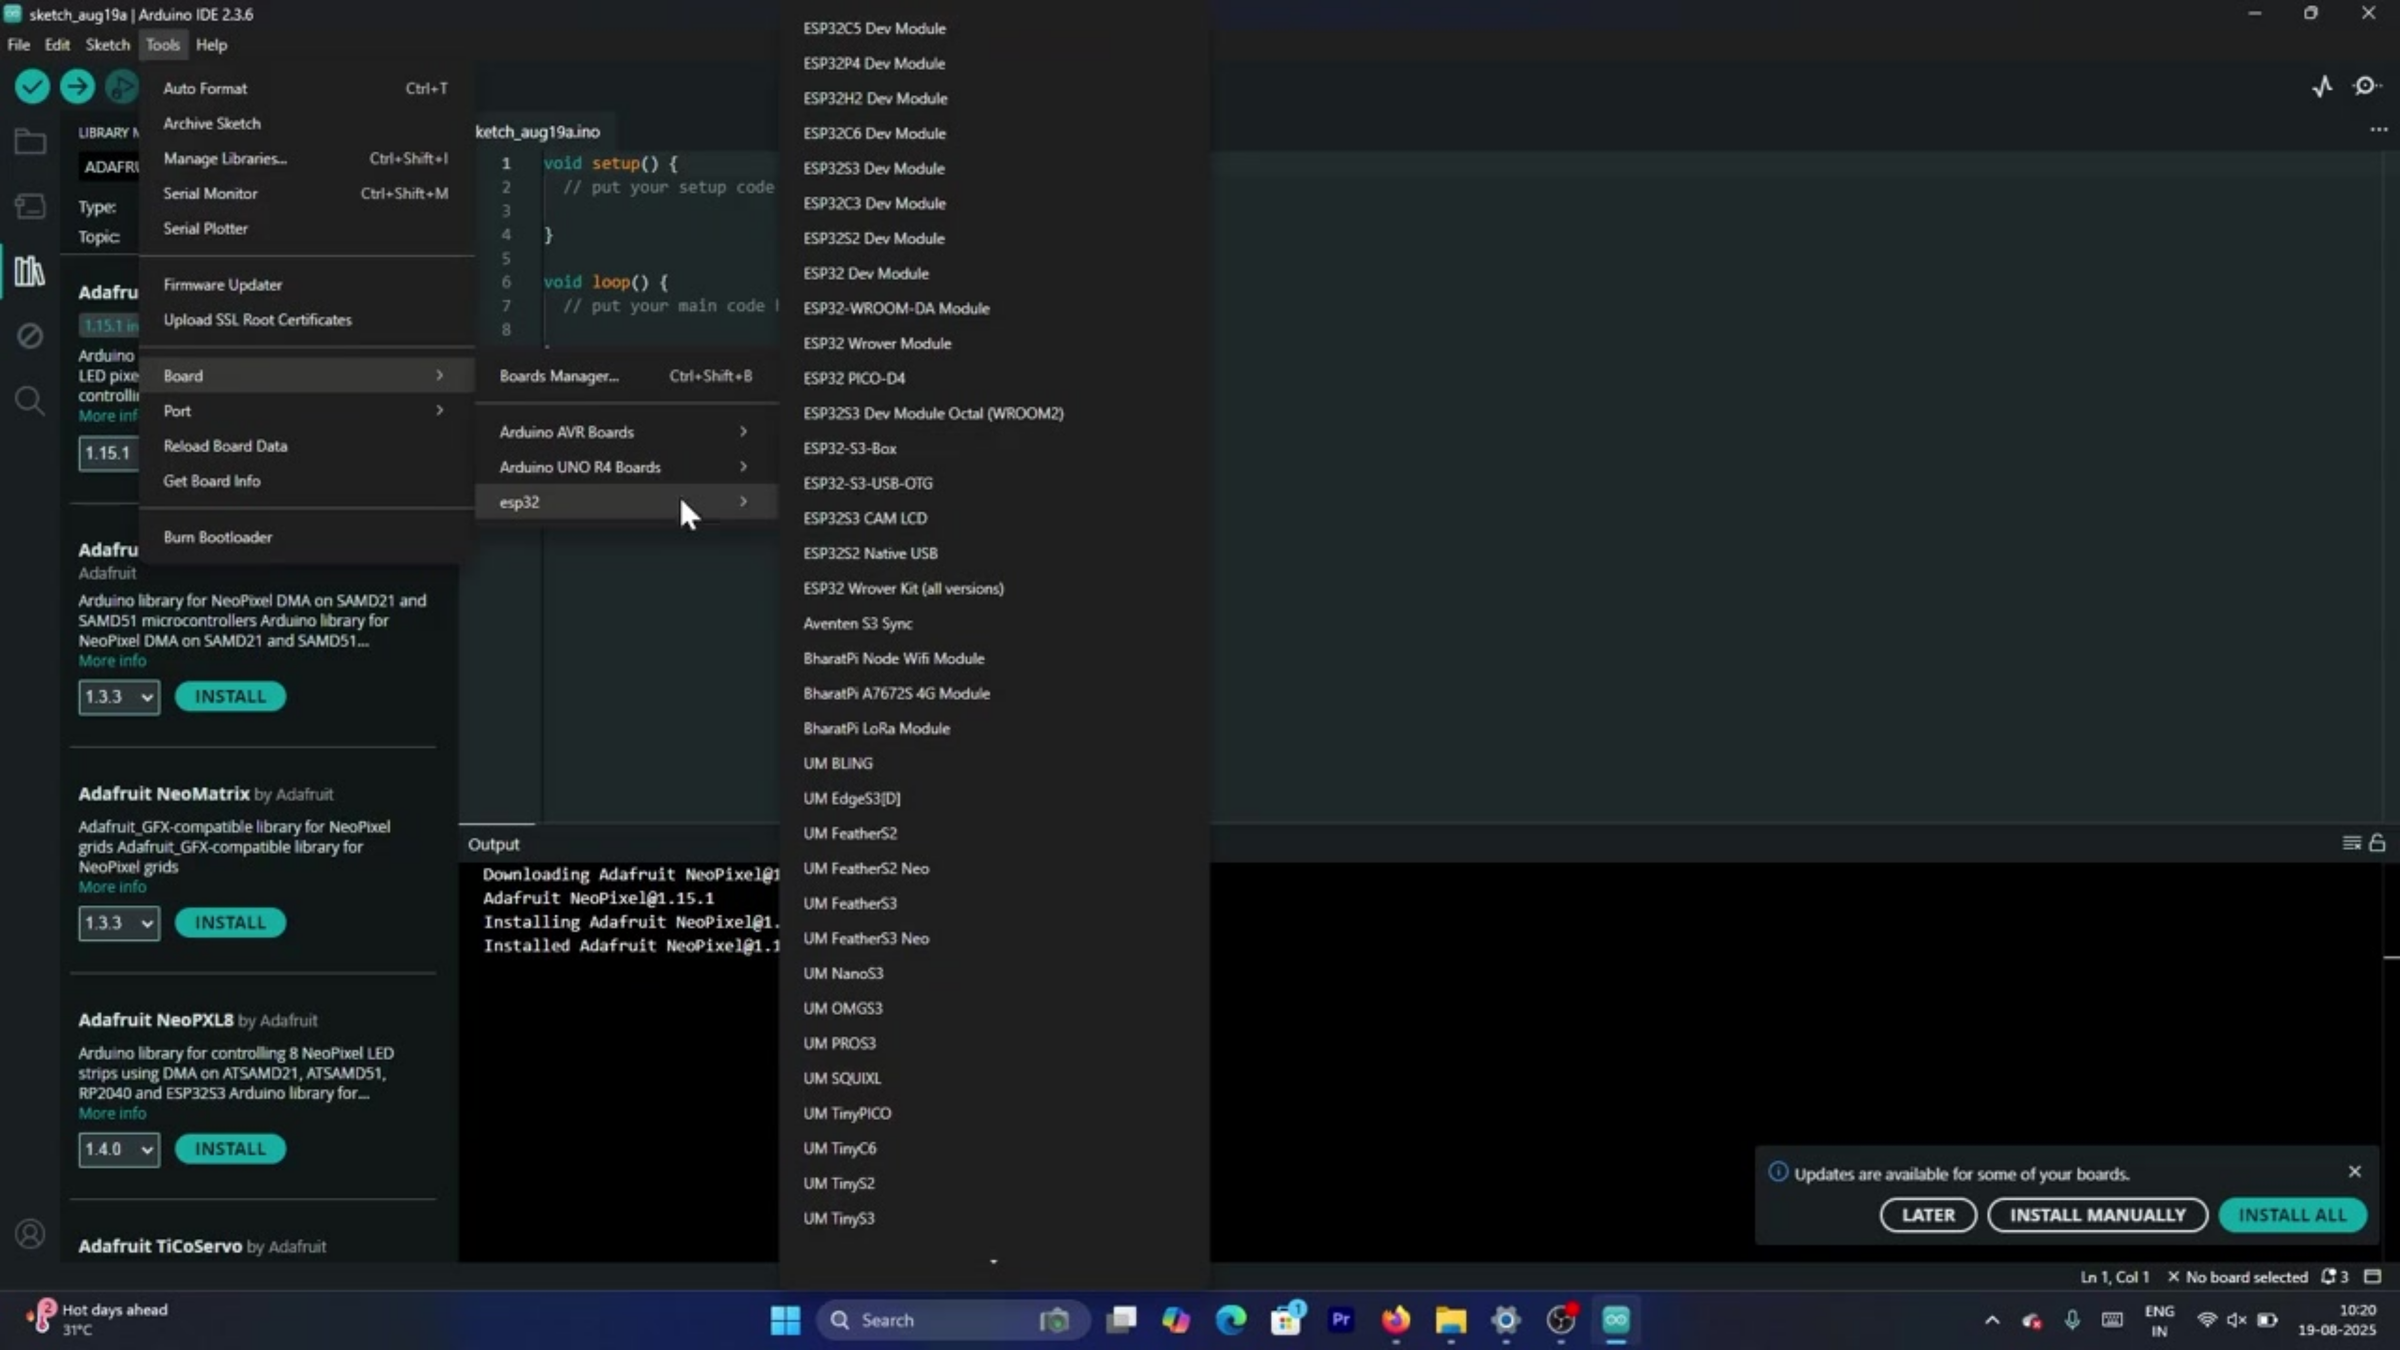Viewport: 2400px width, 1350px height.
Task: Open Windows Settings from taskbar
Action: 1505,1321
